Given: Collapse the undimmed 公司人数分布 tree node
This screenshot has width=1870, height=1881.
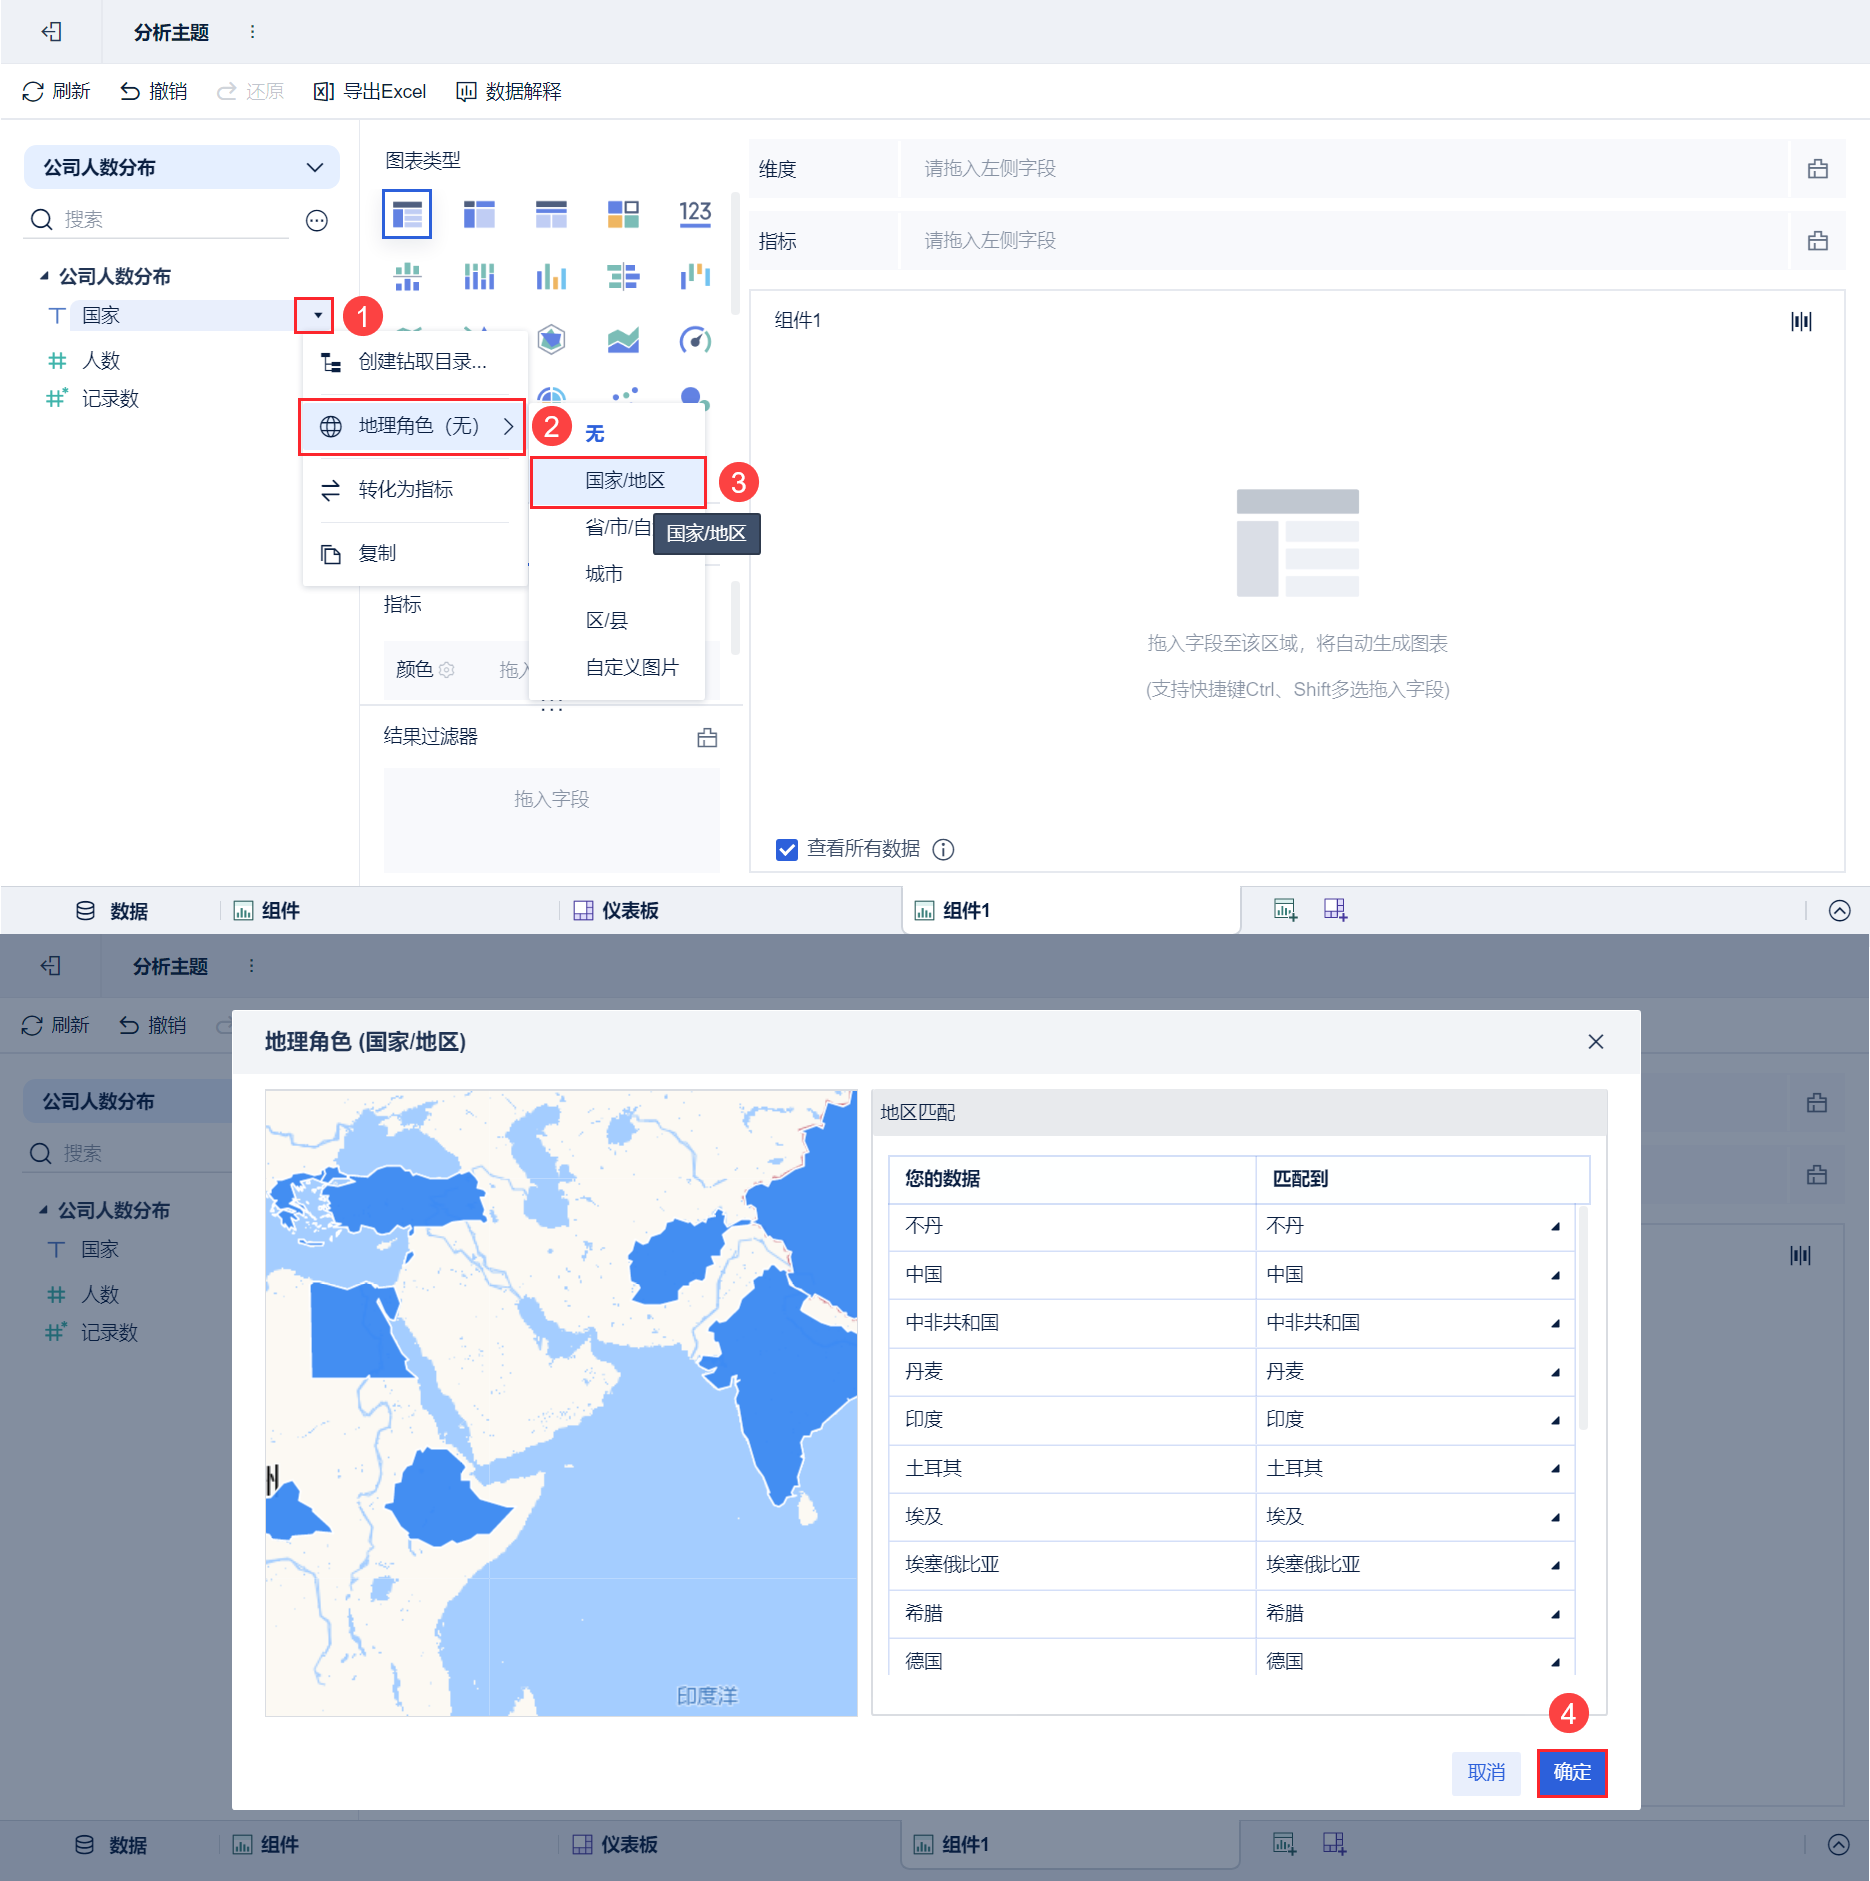Looking at the screenshot, I should [43, 276].
